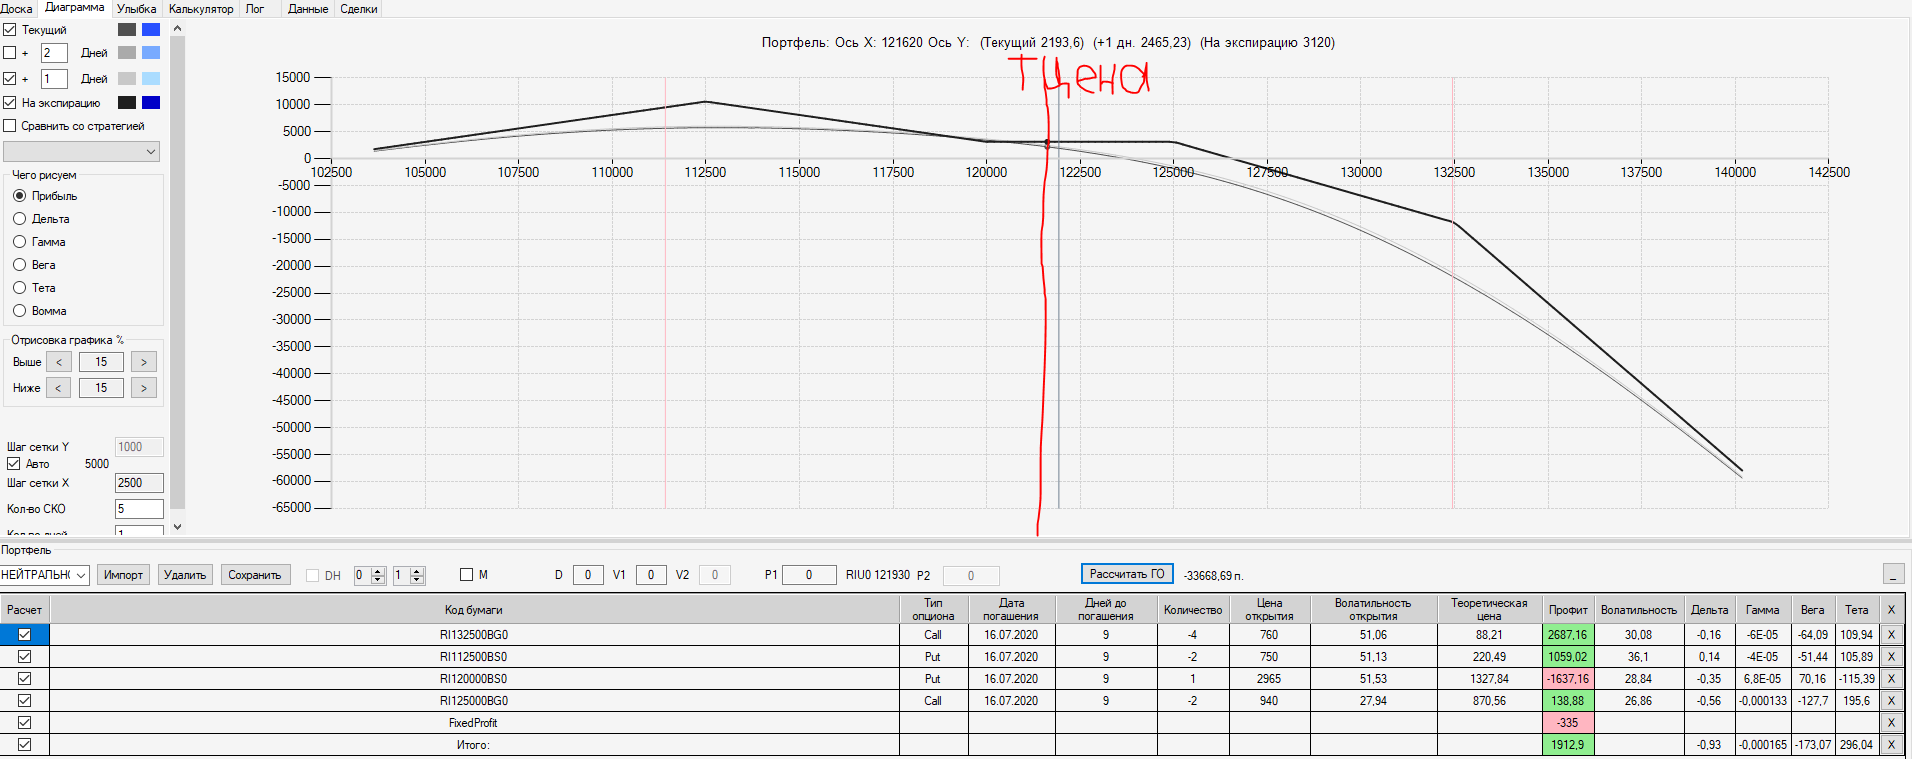Click the Волатильность открытия column header
The width and height of the screenshot is (1912, 759).
pos(1373,610)
